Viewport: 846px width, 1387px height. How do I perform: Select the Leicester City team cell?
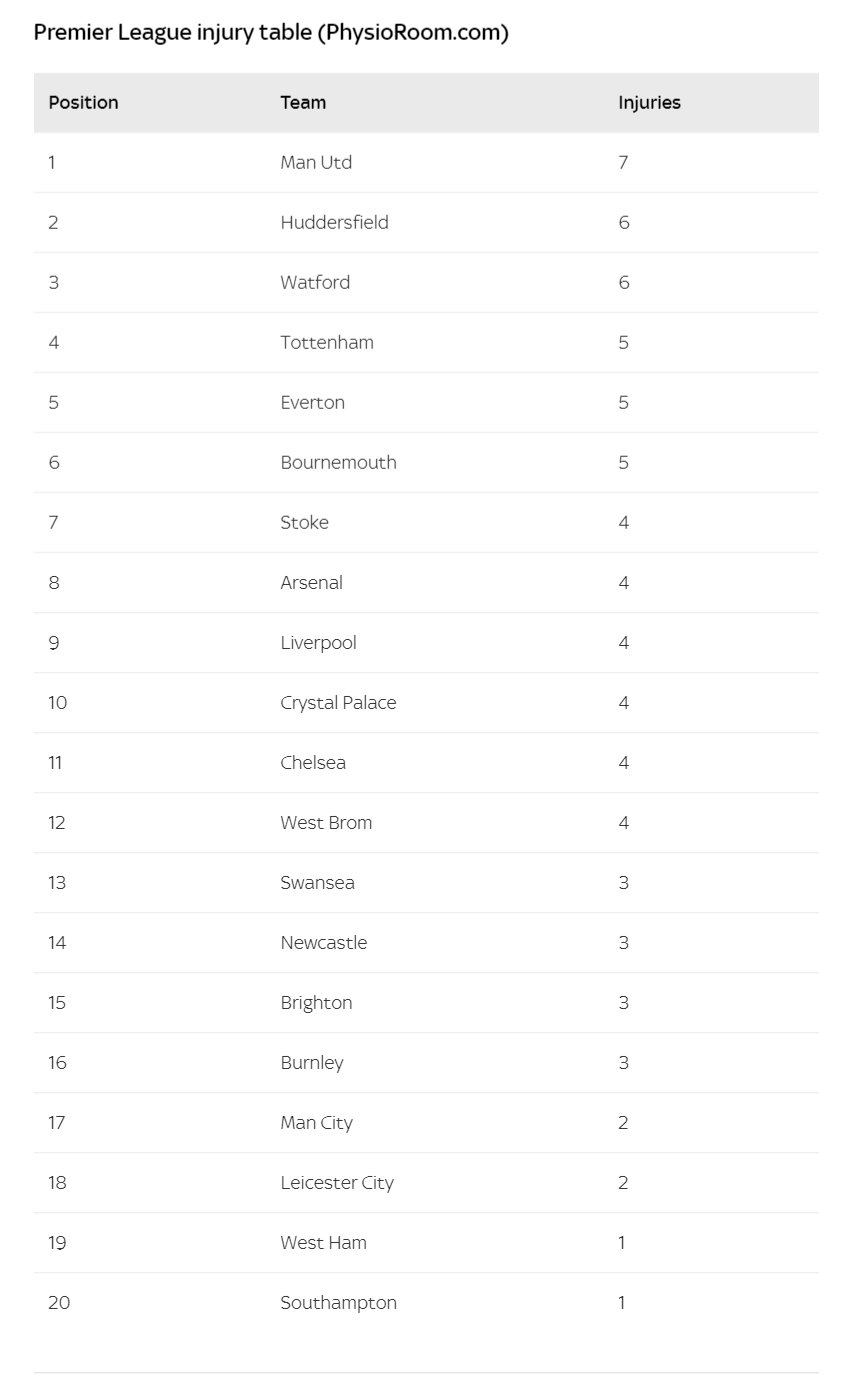click(x=337, y=1183)
